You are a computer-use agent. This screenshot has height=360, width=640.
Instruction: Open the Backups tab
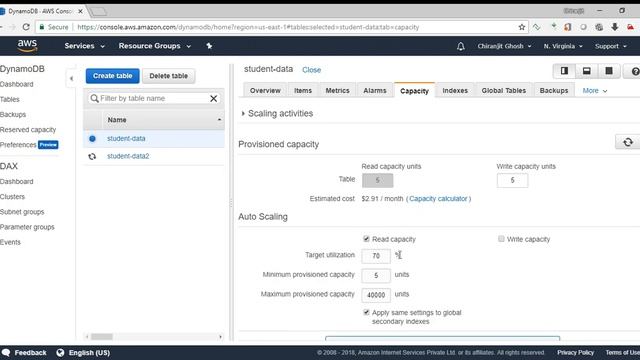pos(554,91)
